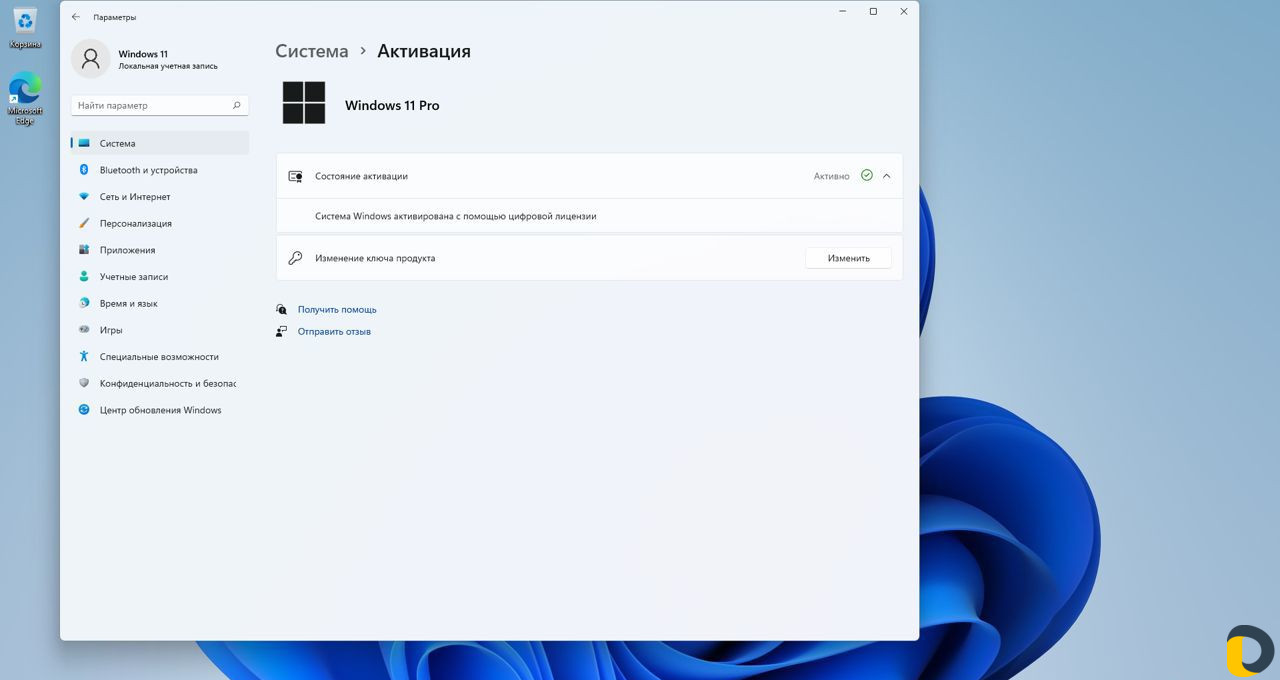Close the Параметры window
Viewport: 1280px width, 680px height.
(904, 12)
